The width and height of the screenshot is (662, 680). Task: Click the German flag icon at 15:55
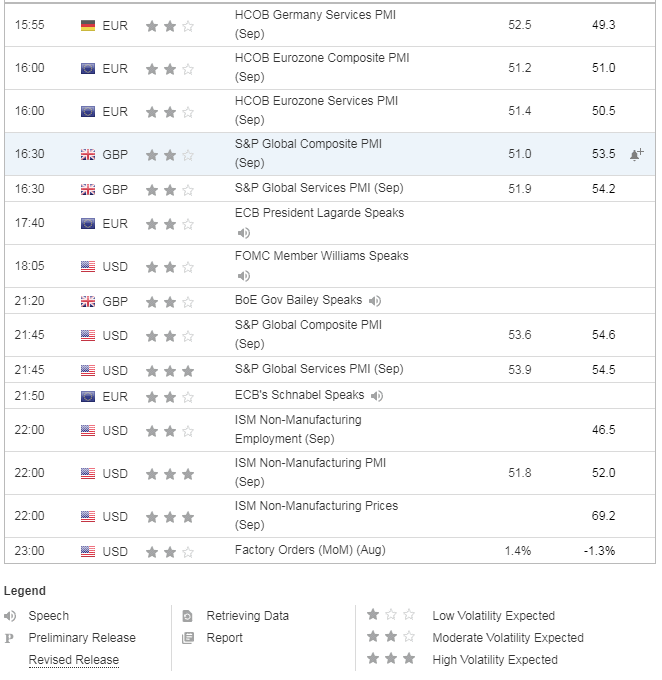coord(88,26)
